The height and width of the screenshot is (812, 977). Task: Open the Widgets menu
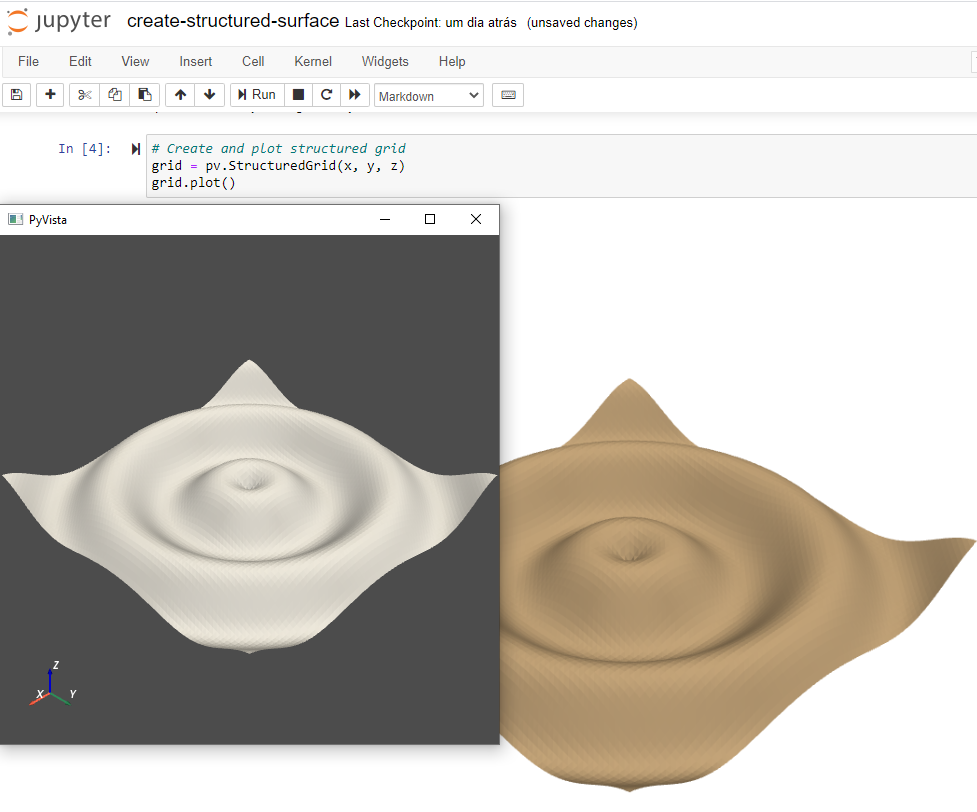click(x=385, y=61)
